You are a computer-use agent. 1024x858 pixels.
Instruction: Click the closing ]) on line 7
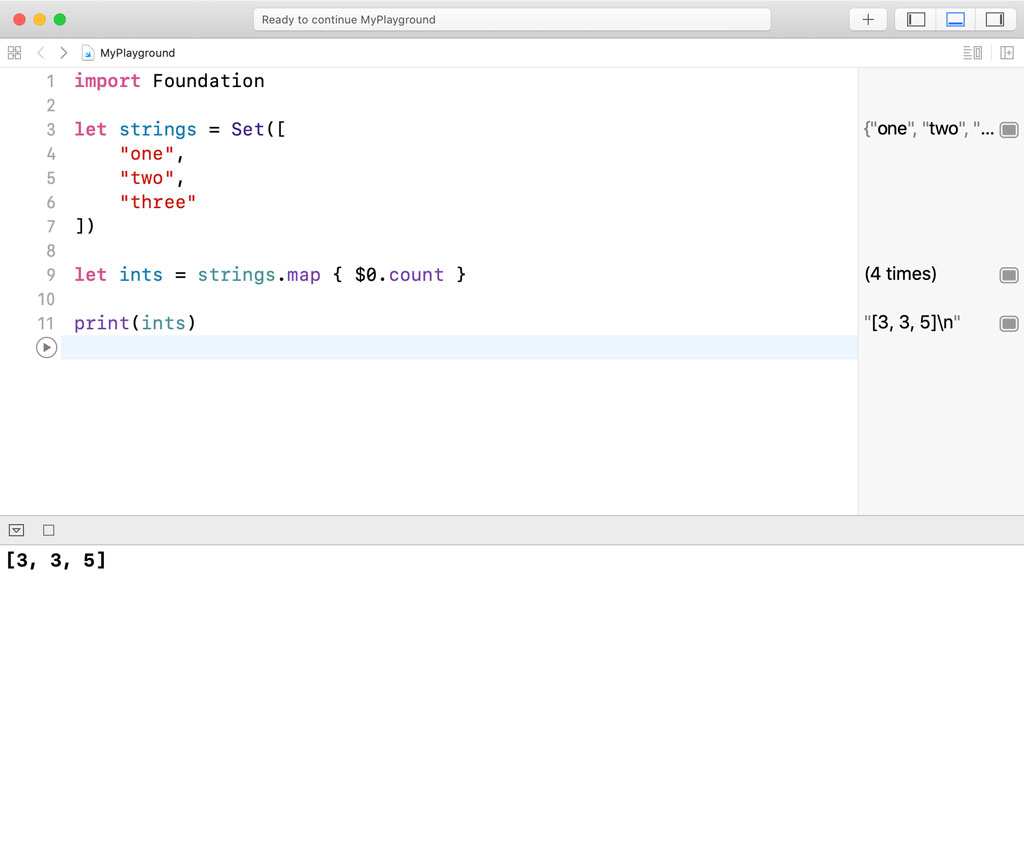pos(85,227)
